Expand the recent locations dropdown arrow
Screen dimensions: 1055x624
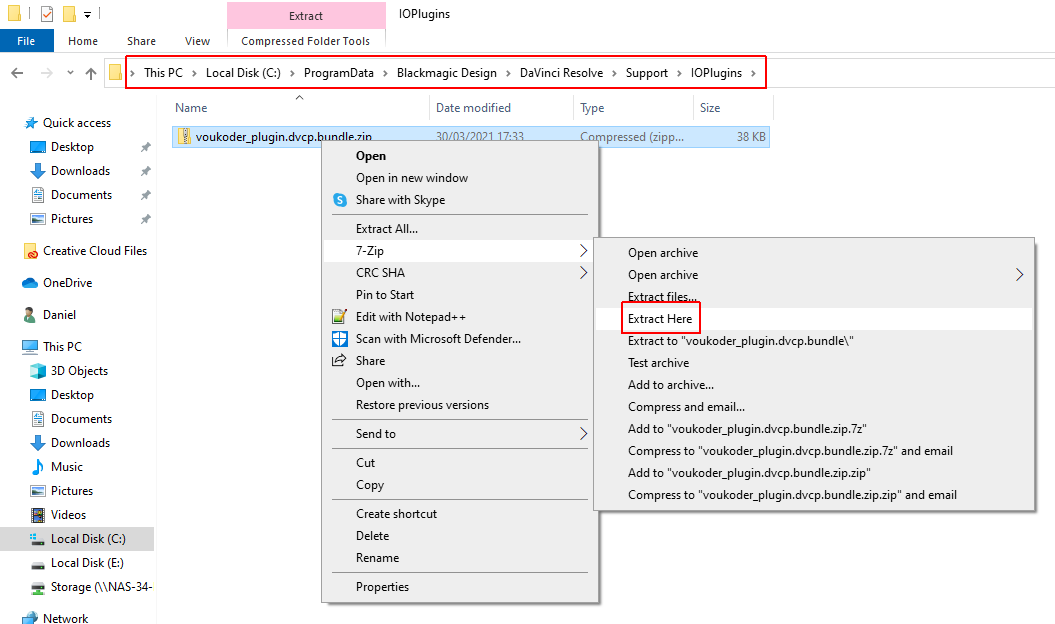(x=69, y=73)
